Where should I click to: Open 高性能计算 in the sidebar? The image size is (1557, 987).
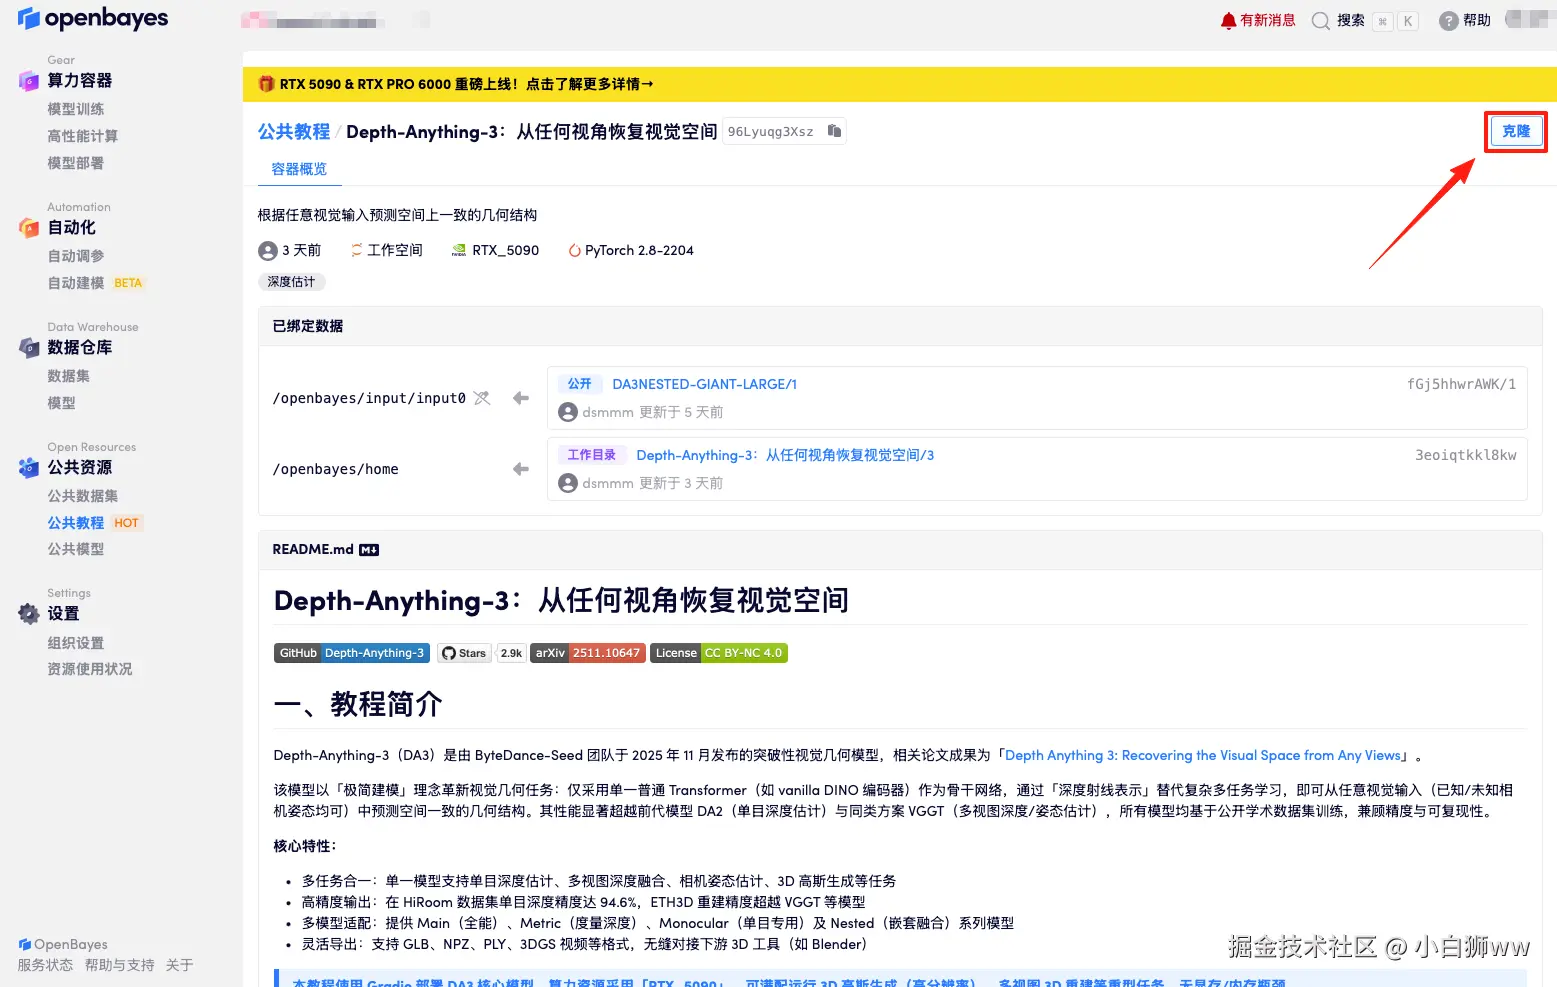(83, 136)
